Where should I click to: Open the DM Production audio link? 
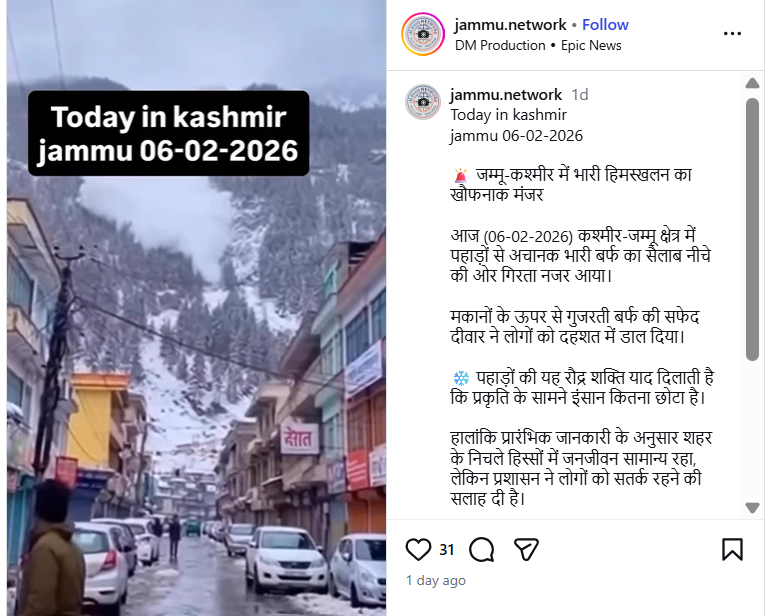pyautogui.click(x=500, y=45)
